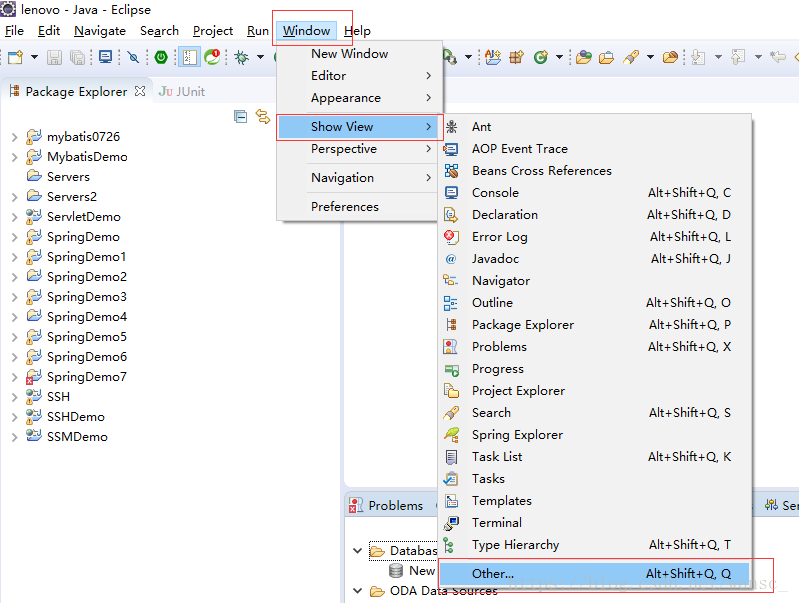Viewport: 799px width, 603px height.
Task: Open the Search flashlight dropdown arrow
Action: (650, 57)
